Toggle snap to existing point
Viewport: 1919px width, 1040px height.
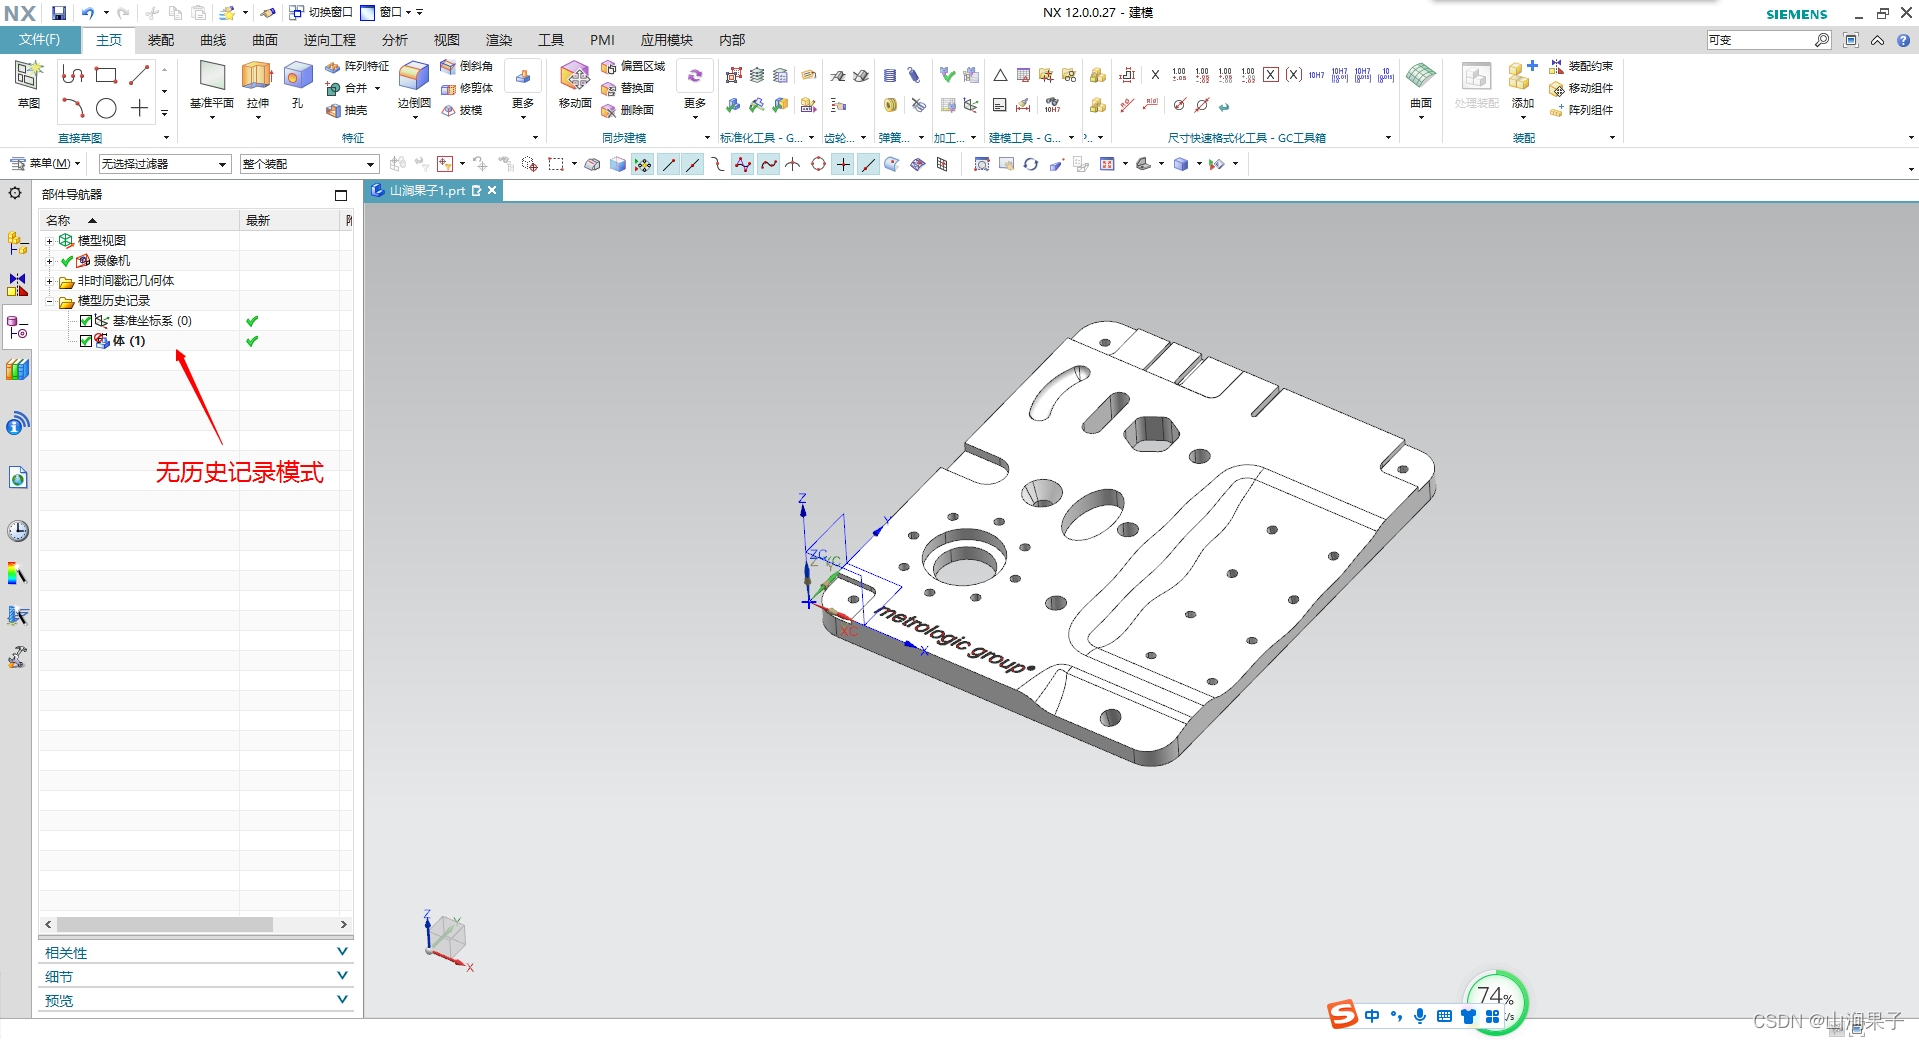(843, 164)
